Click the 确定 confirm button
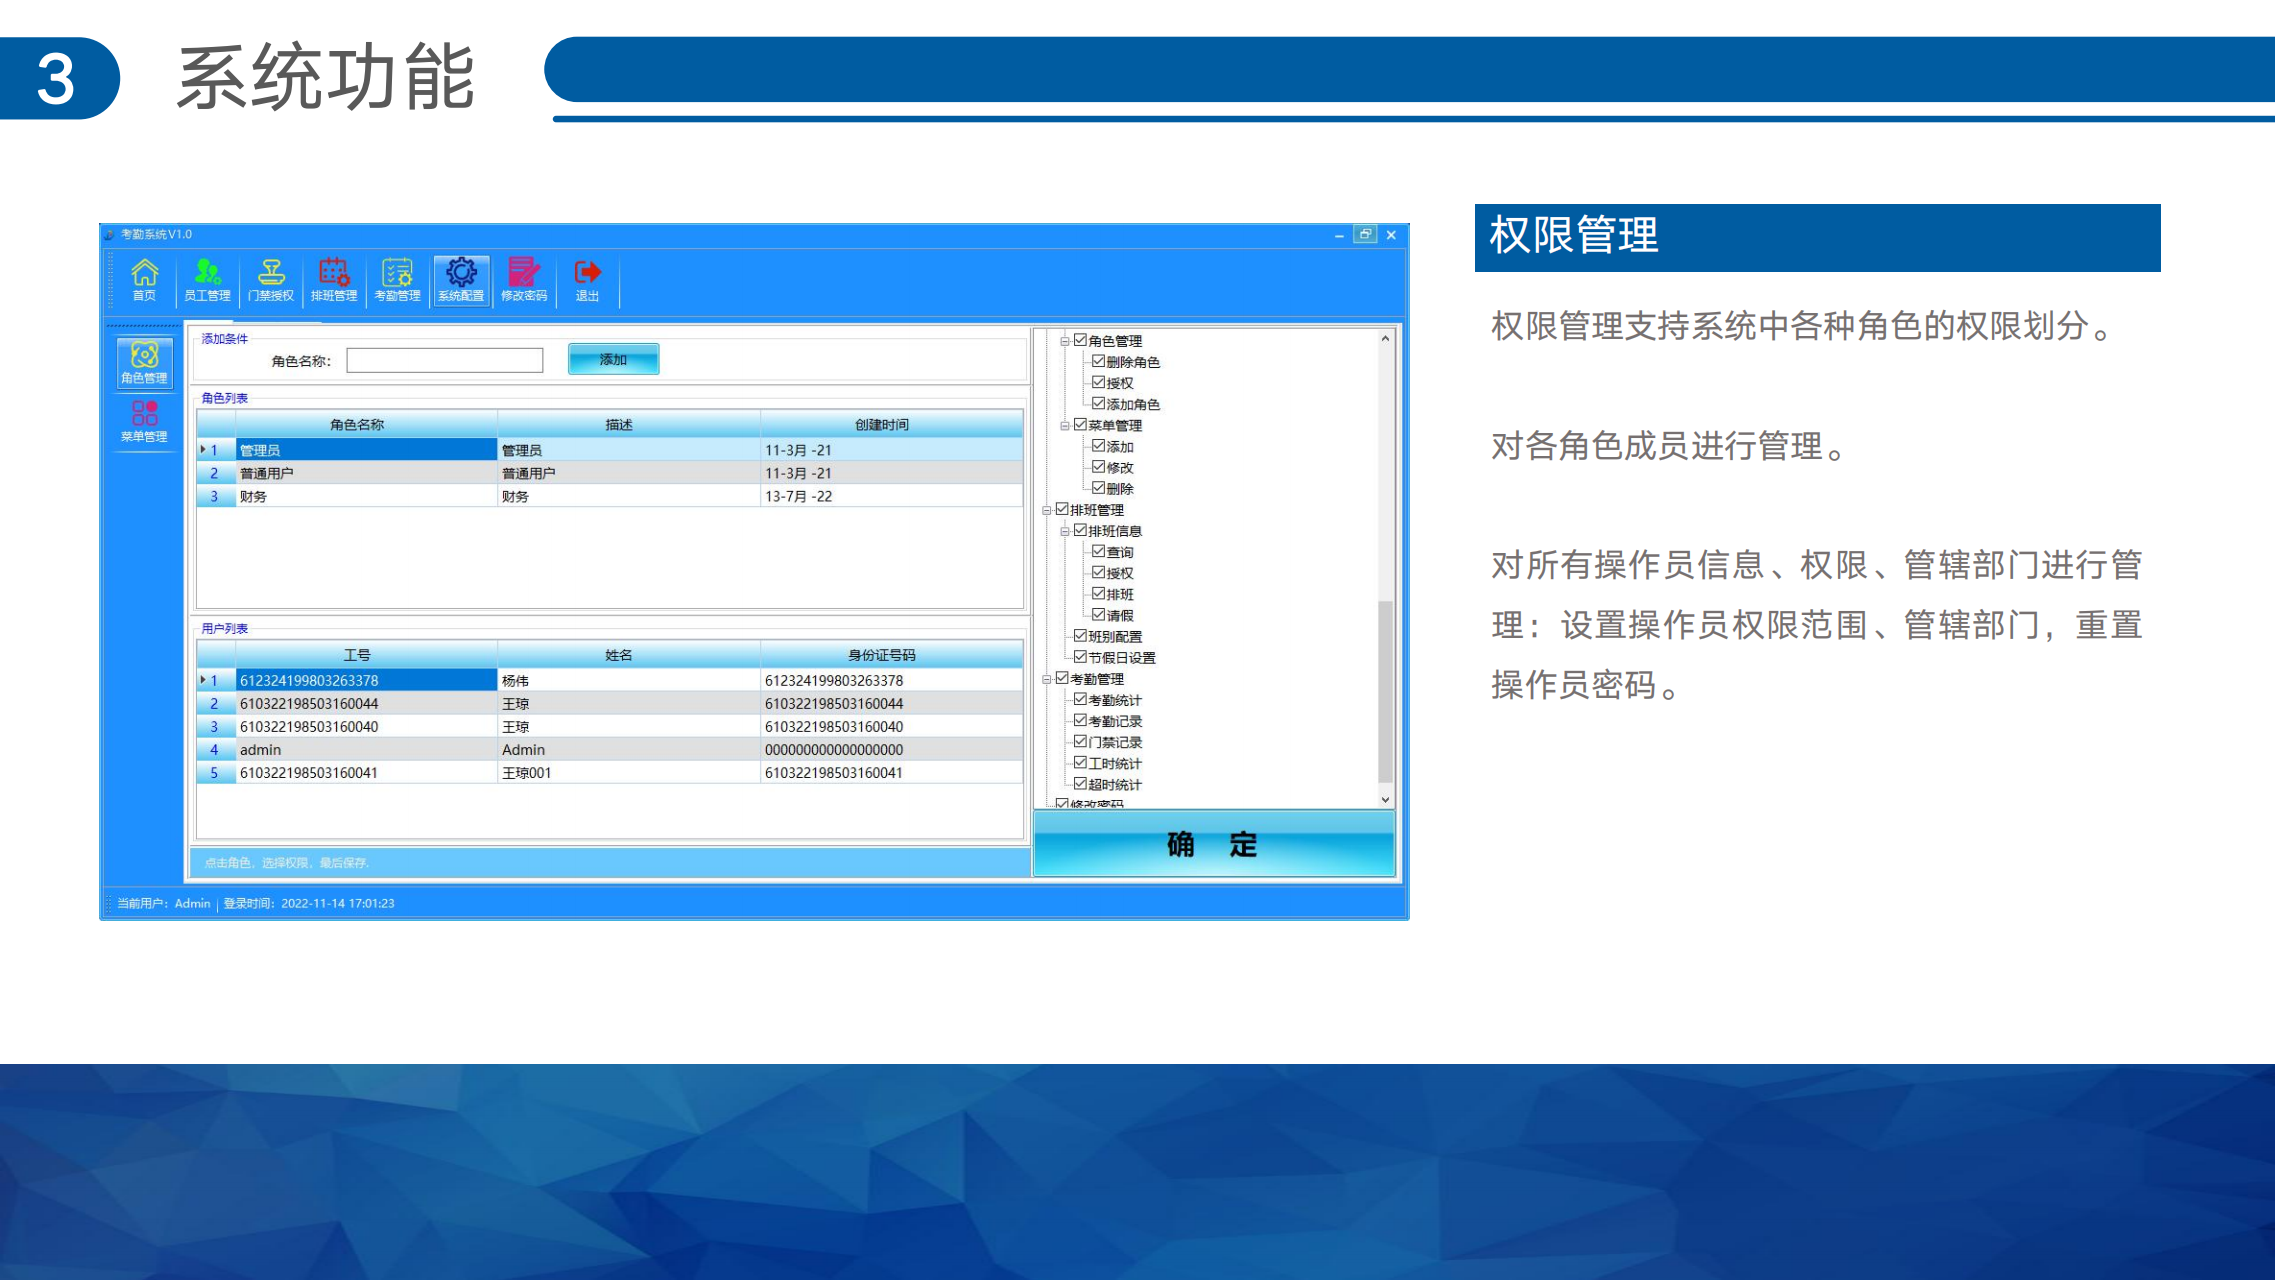 pos(1213,844)
